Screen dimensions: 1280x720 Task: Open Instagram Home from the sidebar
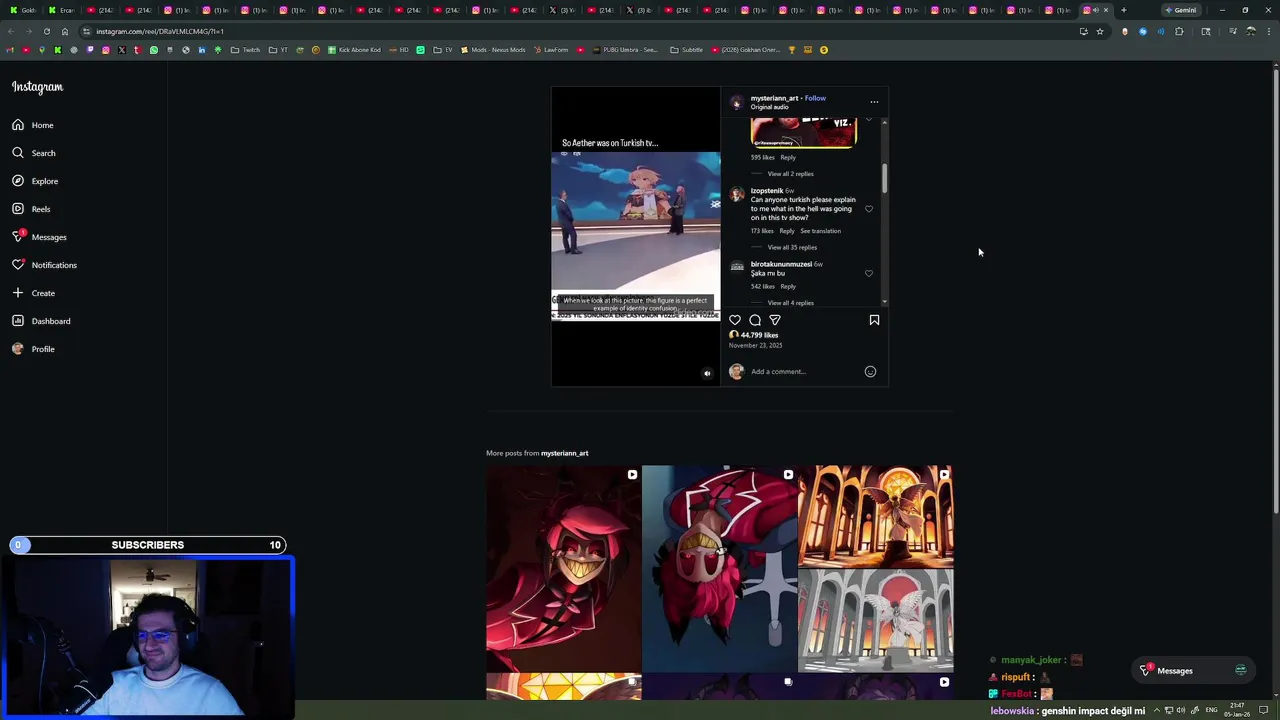33,125
